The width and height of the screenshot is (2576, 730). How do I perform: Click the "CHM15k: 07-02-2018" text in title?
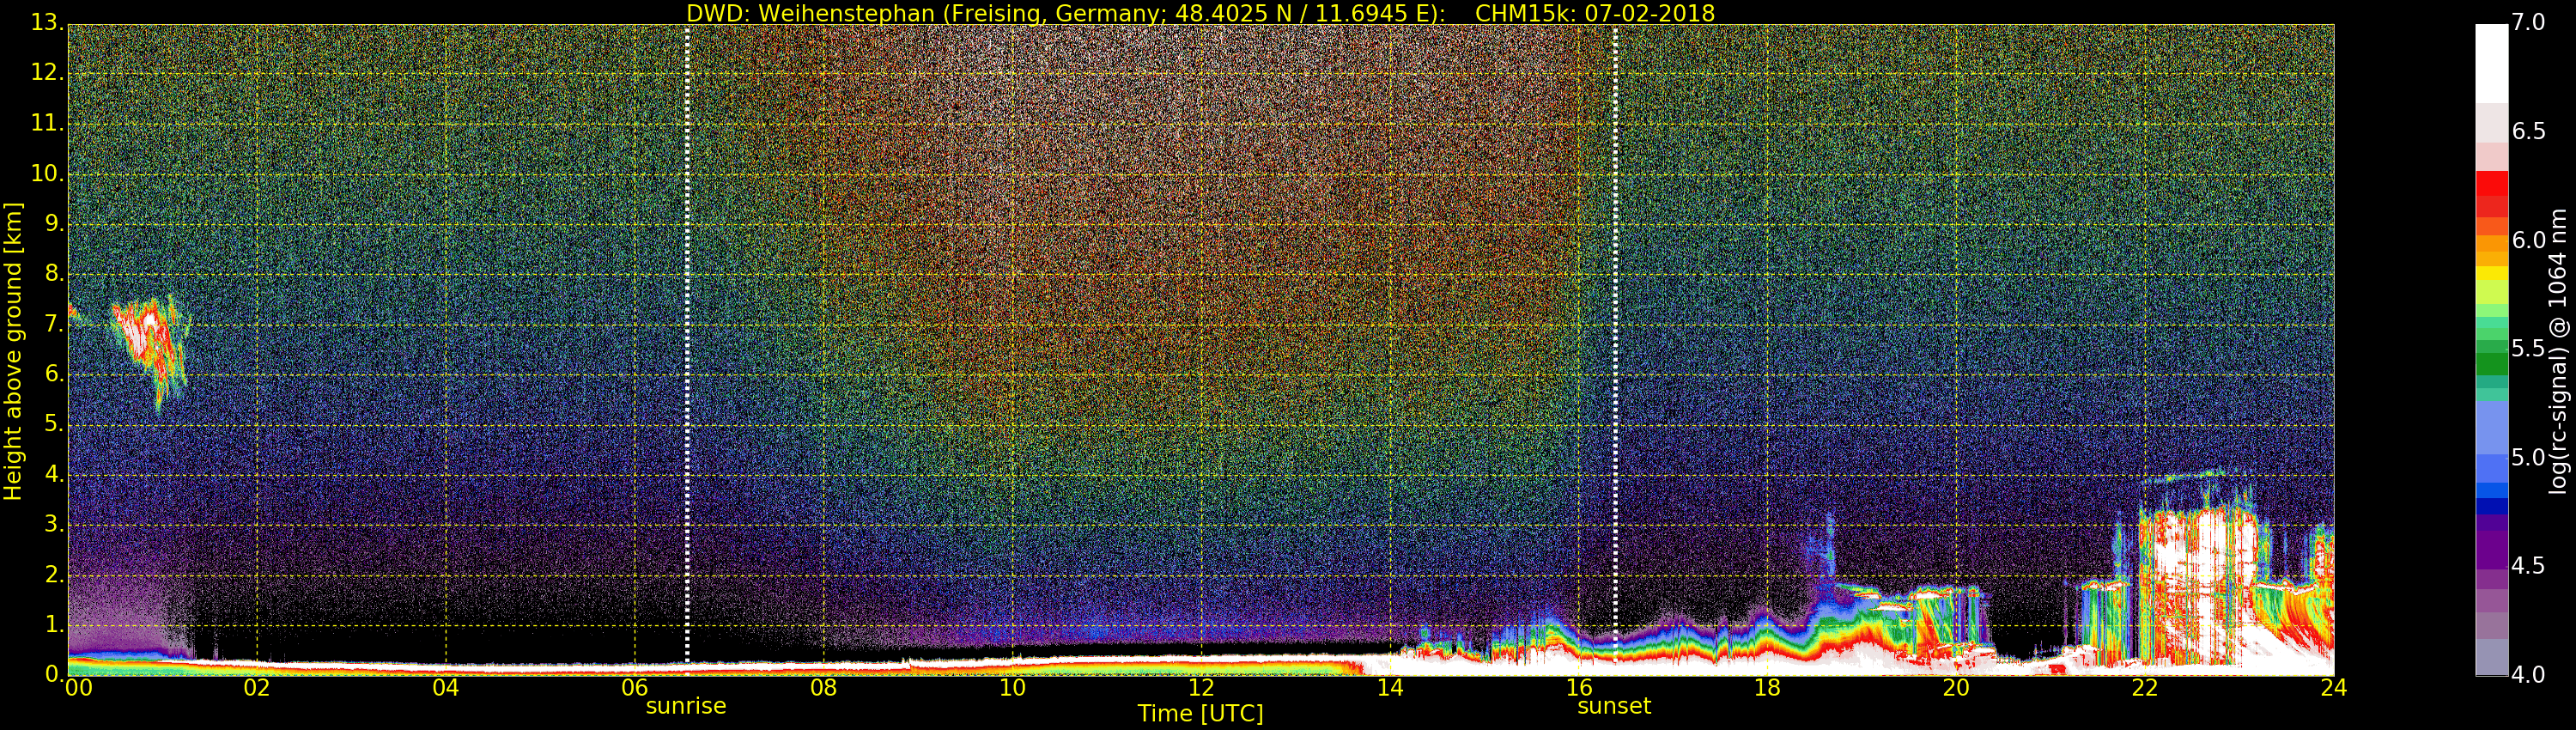pos(1594,13)
